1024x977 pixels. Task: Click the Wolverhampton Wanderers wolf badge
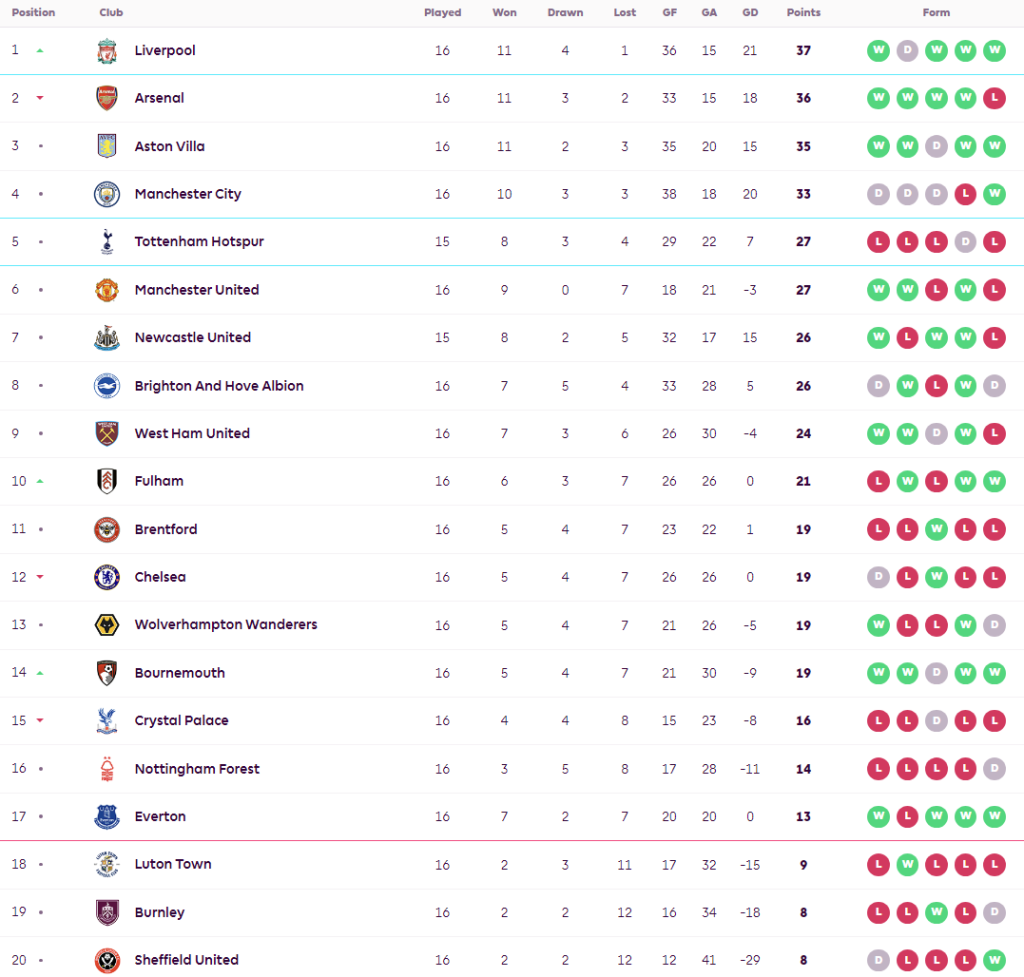(x=107, y=625)
